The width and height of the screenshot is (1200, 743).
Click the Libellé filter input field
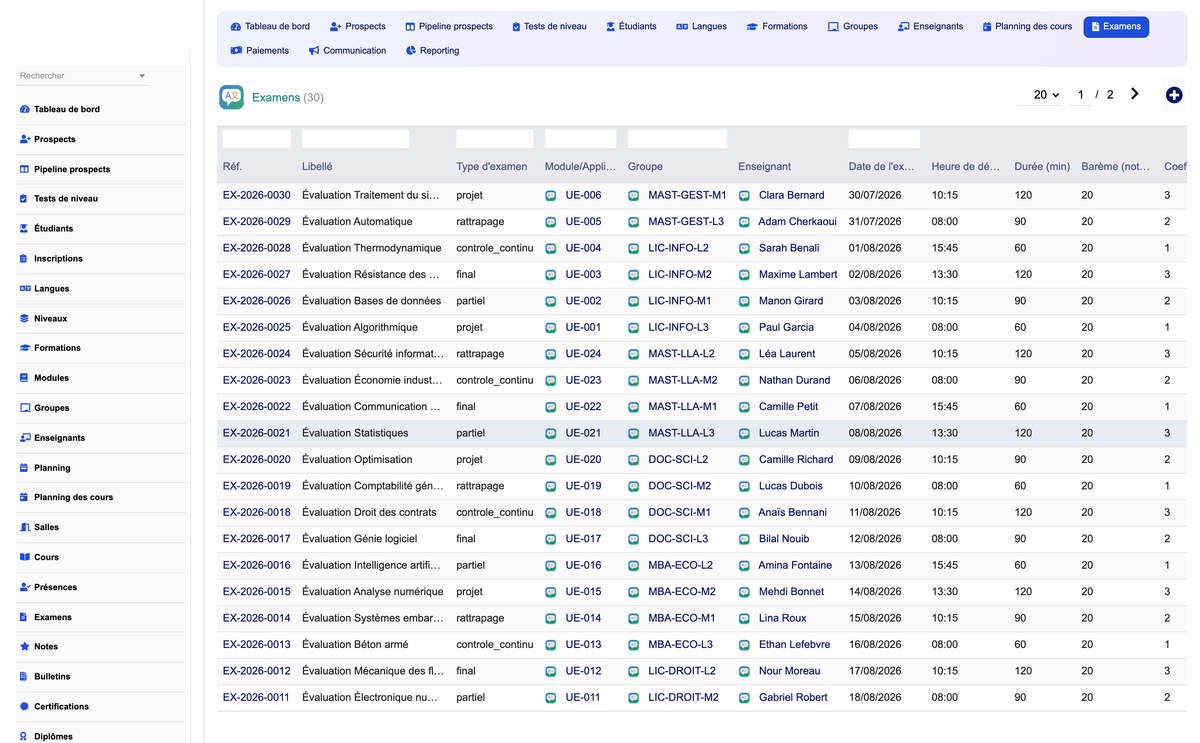coord(356,139)
